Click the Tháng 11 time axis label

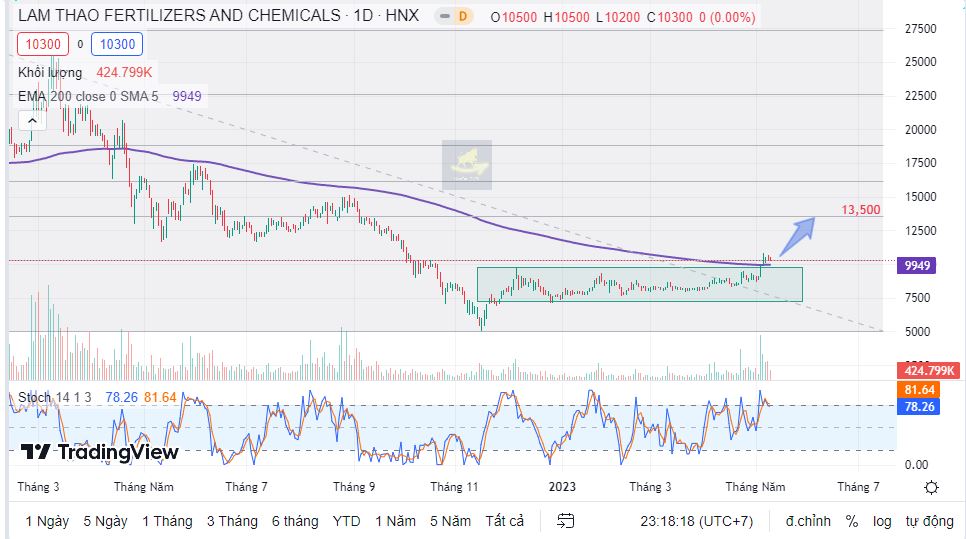(454, 487)
